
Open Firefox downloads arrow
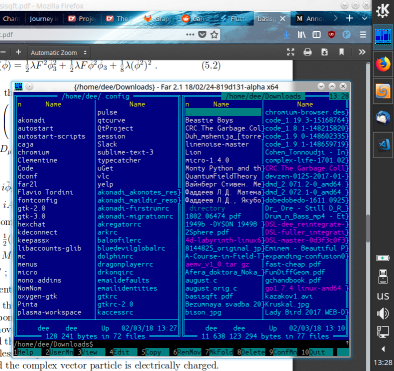tap(286, 34)
